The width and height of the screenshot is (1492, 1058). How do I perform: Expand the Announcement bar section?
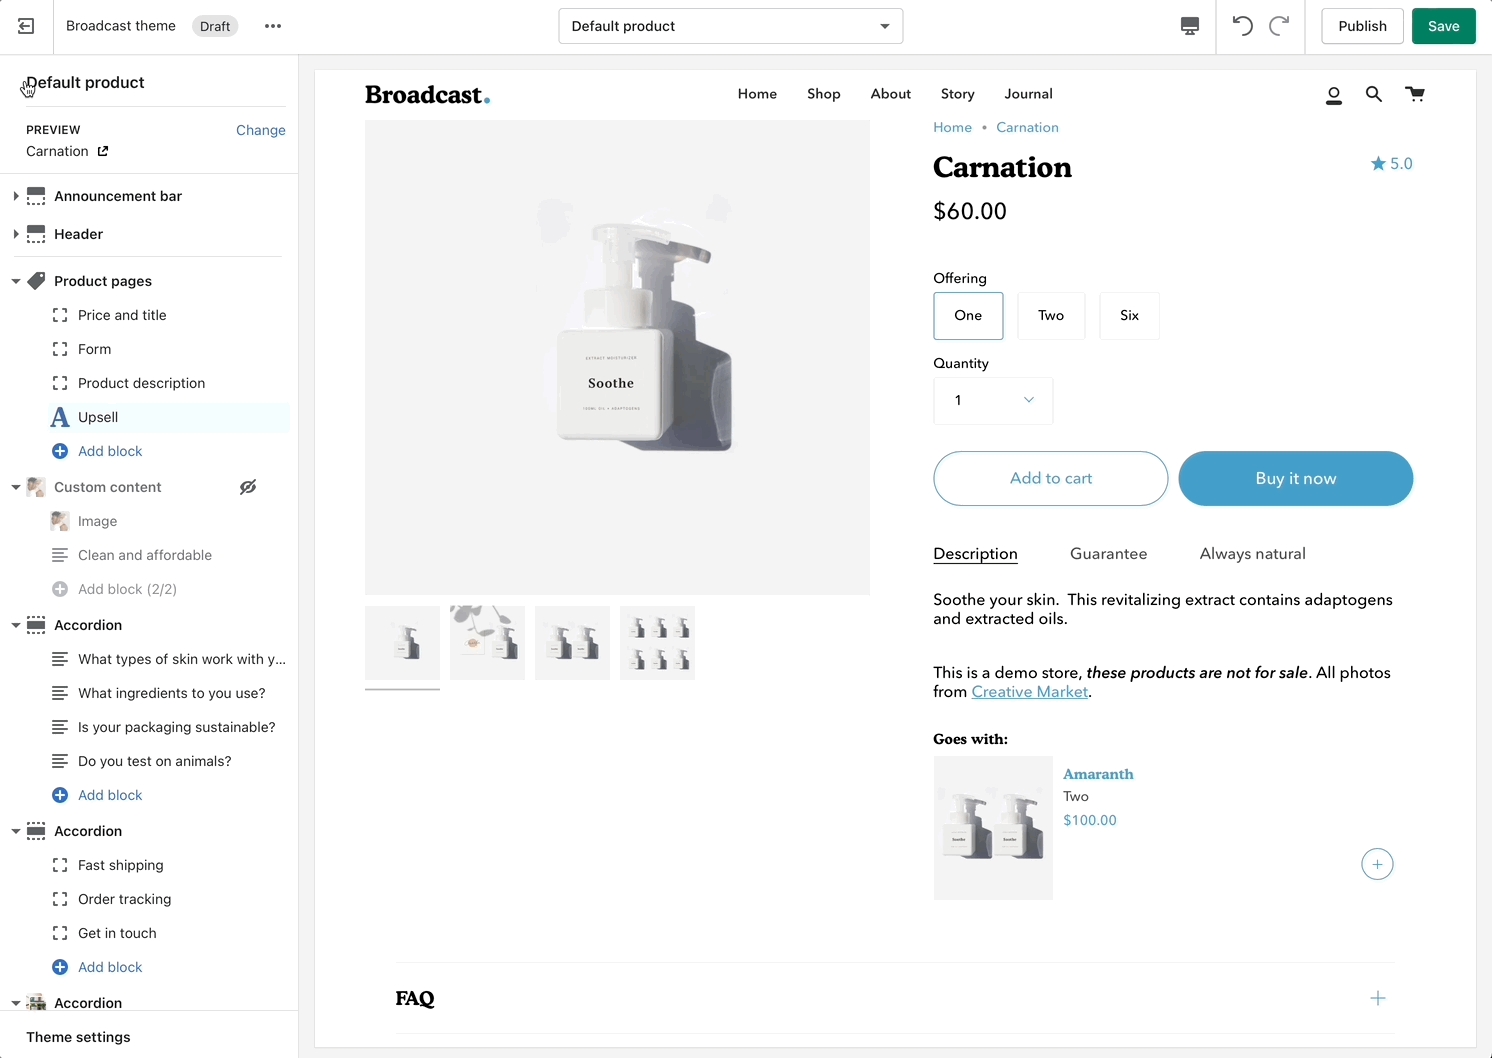16,196
